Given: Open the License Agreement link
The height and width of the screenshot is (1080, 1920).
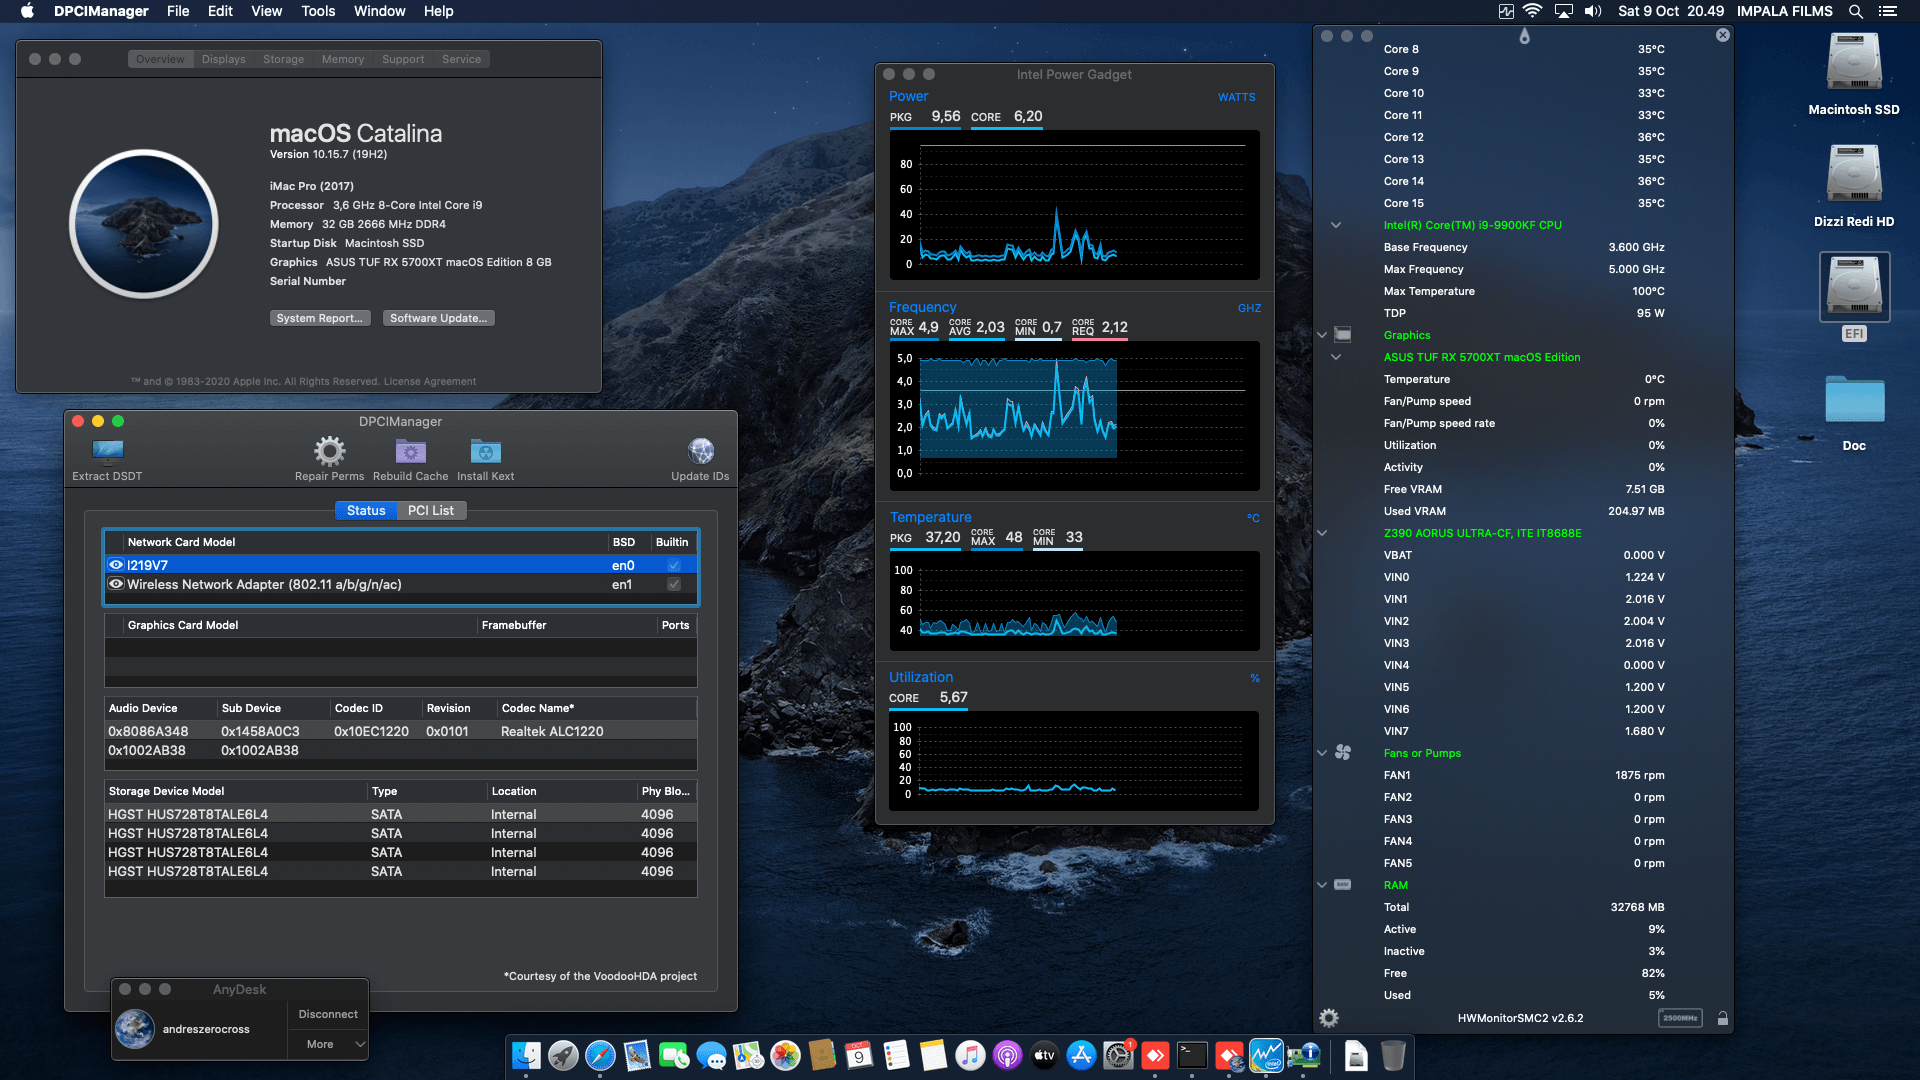Looking at the screenshot, I should pyautogui.click(x=430, y=381).
